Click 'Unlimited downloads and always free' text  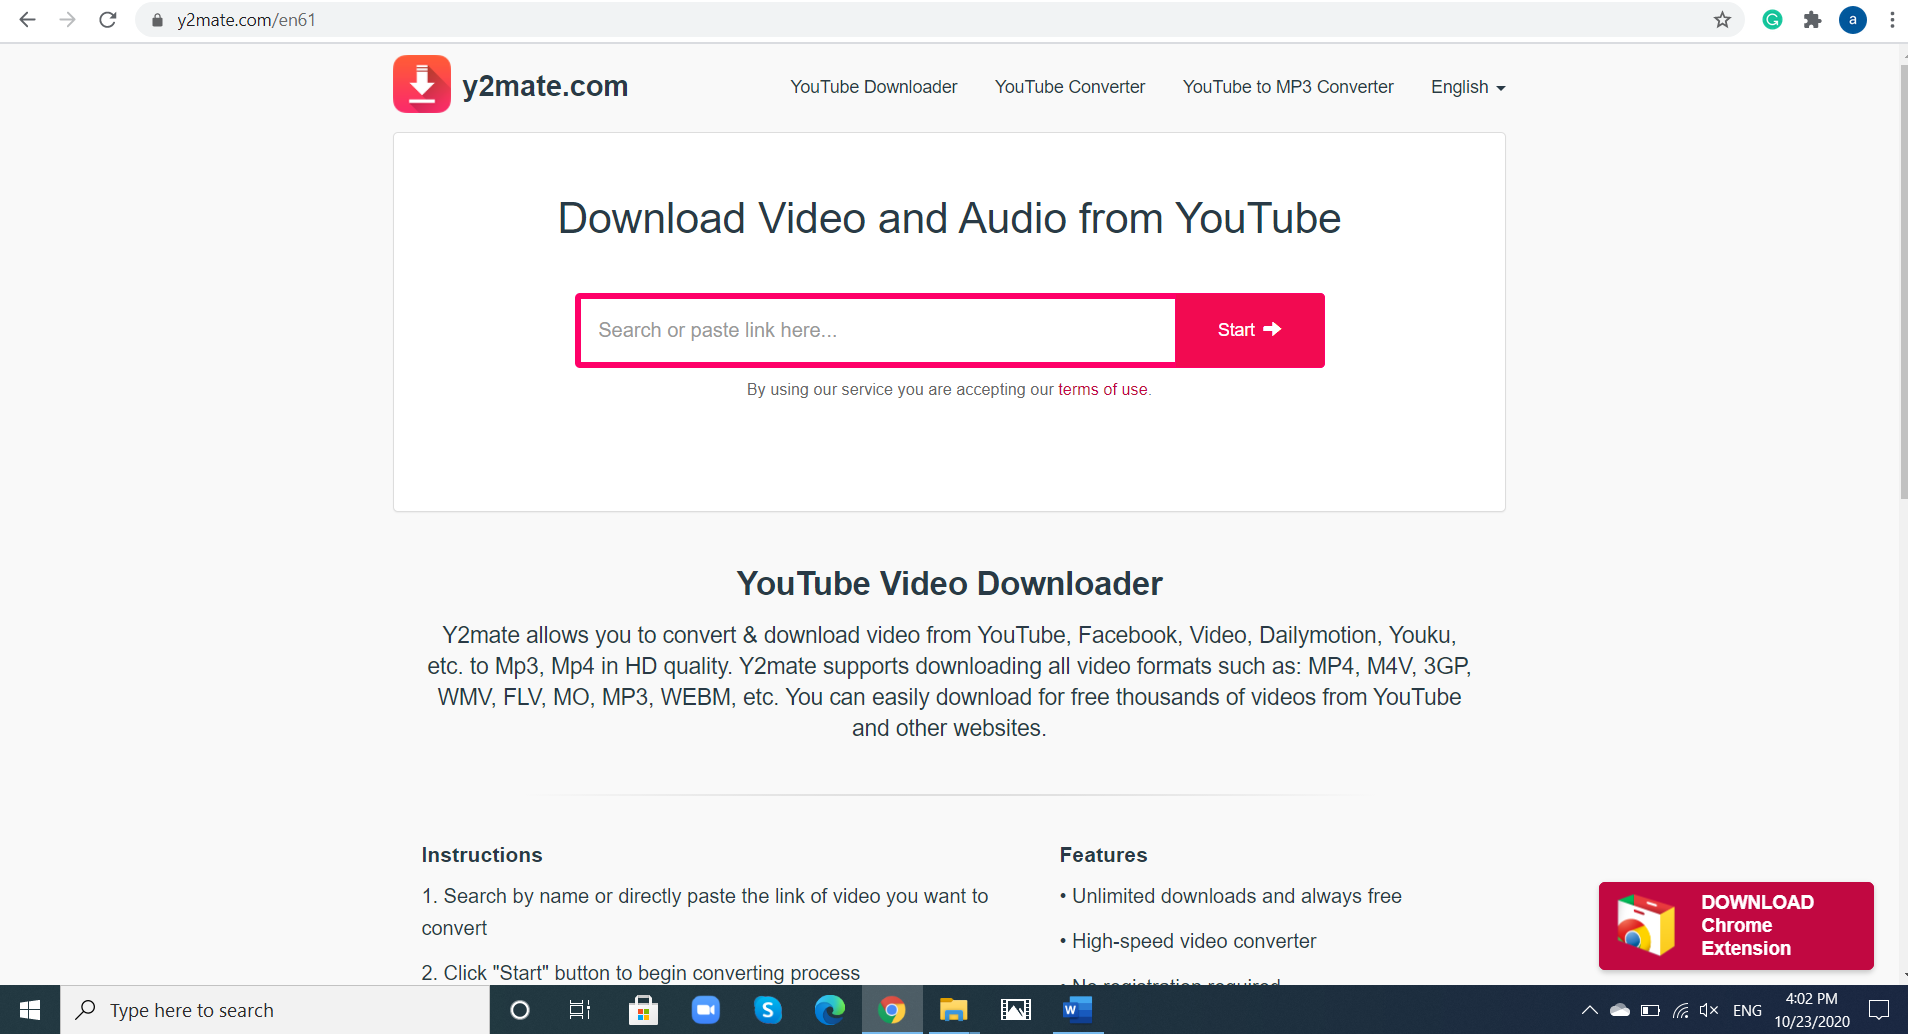(1236, 896)
